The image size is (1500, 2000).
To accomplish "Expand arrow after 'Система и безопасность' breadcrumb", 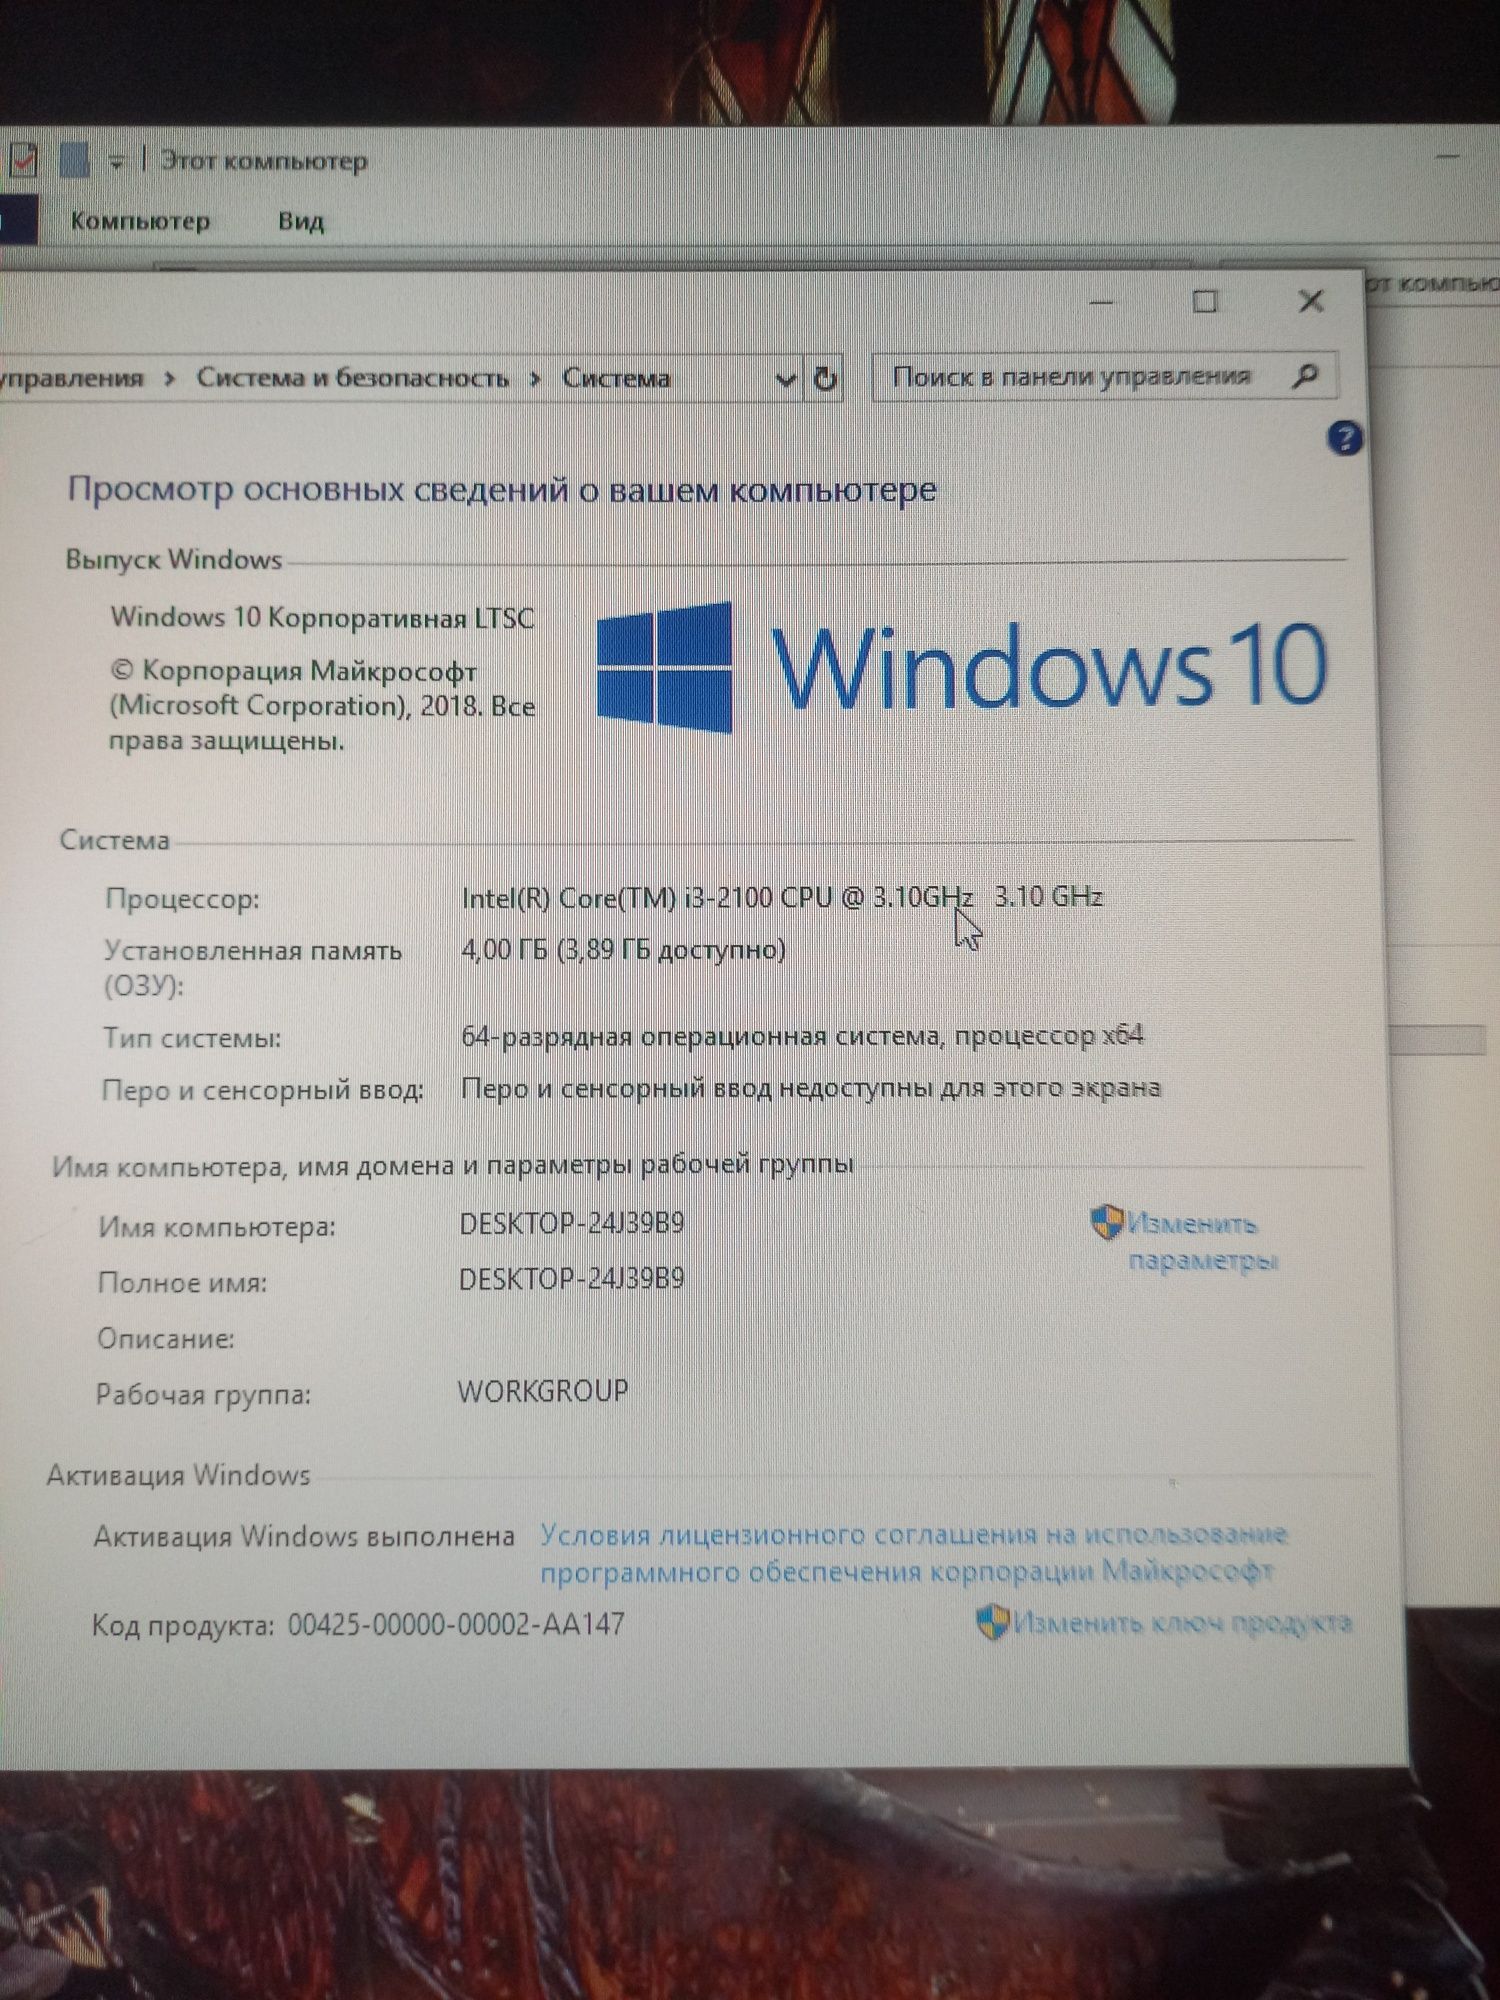I will (536, 379).
